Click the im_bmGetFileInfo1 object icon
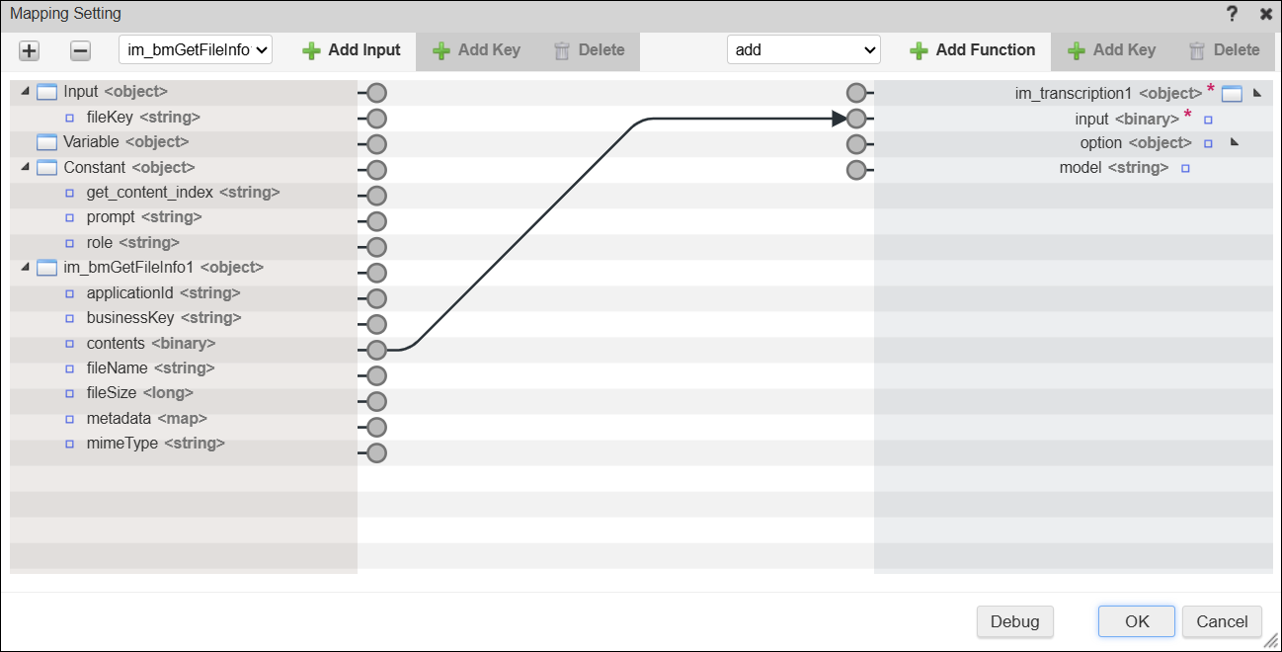Screen dimensions: 1282x652 point(46,268)
